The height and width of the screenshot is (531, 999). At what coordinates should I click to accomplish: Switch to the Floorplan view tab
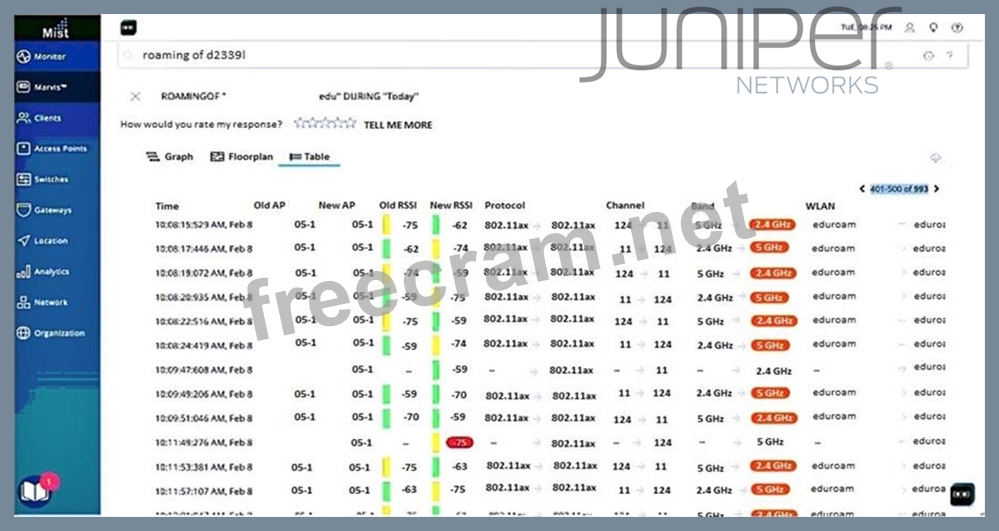tap(240, 157)
